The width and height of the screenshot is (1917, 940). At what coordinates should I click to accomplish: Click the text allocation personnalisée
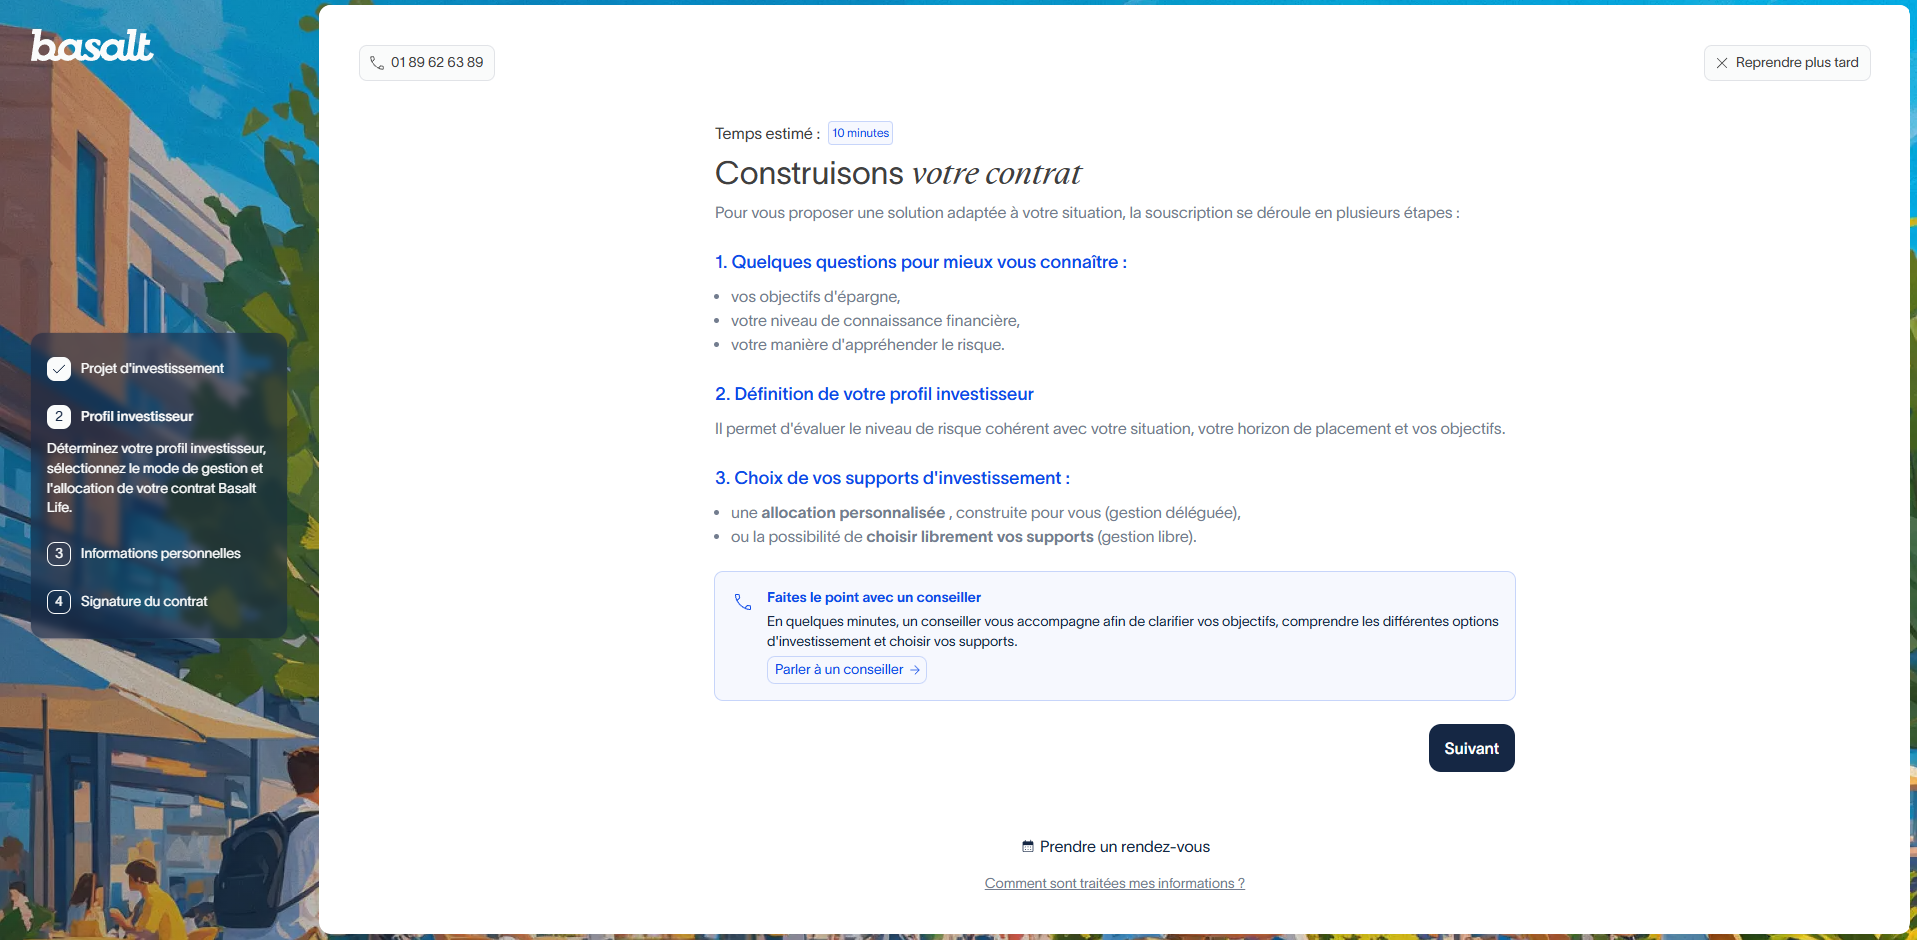(853, 513)
